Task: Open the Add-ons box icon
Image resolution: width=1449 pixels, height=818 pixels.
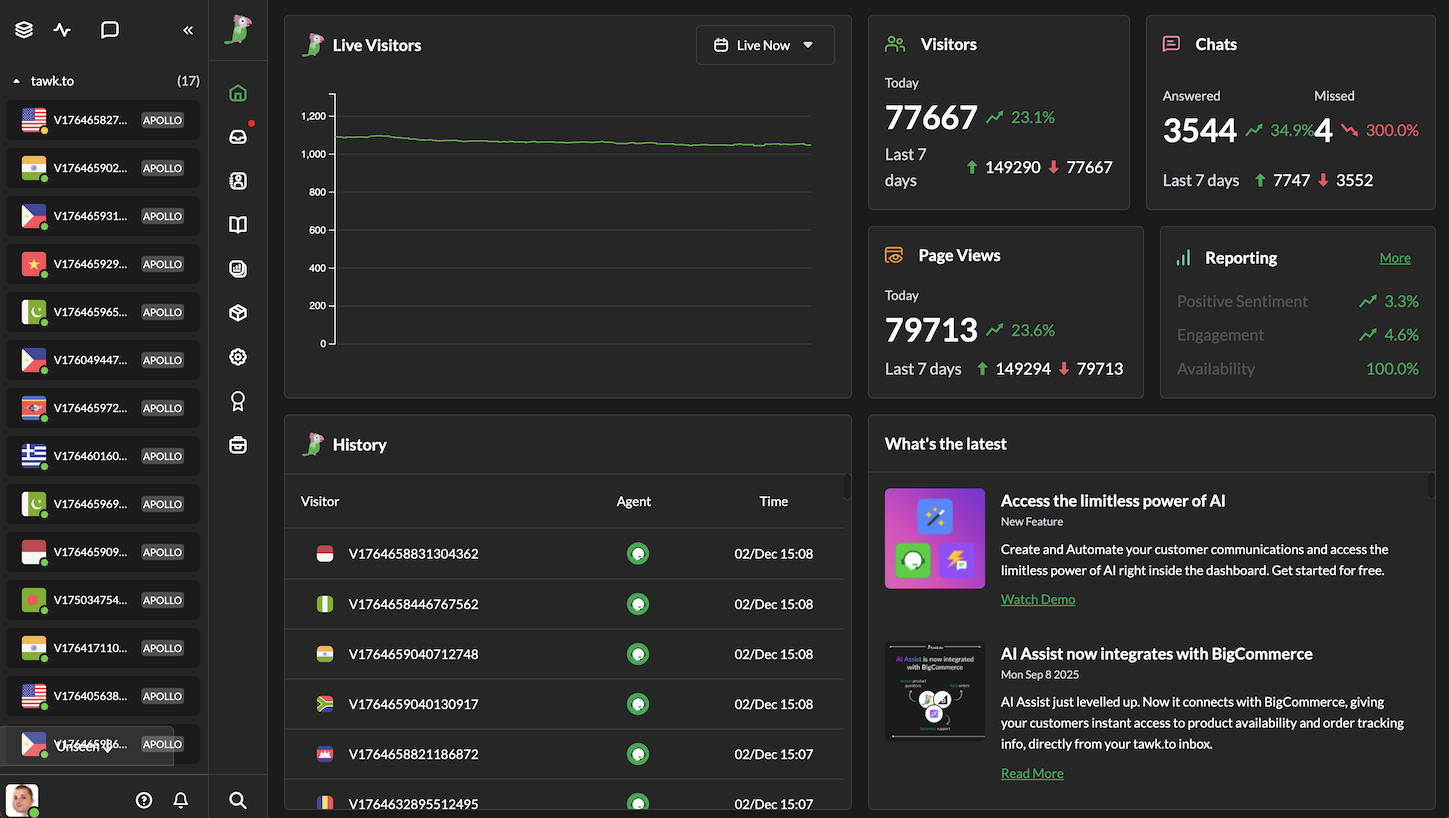Action: (237, 312)
